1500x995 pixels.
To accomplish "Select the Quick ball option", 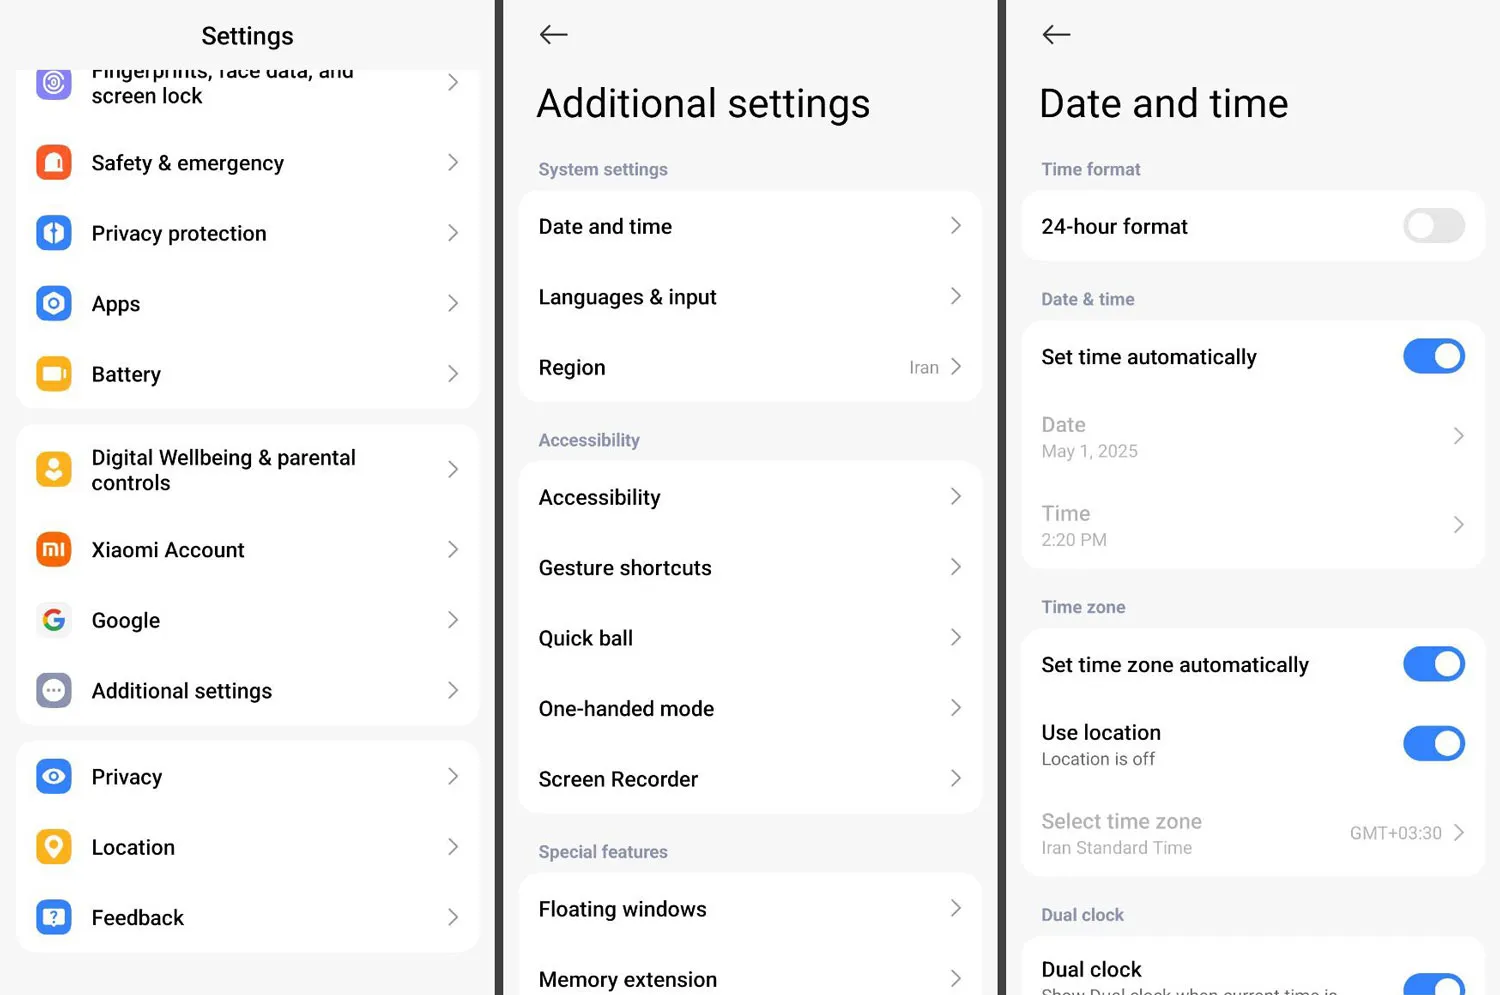I will [x=586, y=638].
